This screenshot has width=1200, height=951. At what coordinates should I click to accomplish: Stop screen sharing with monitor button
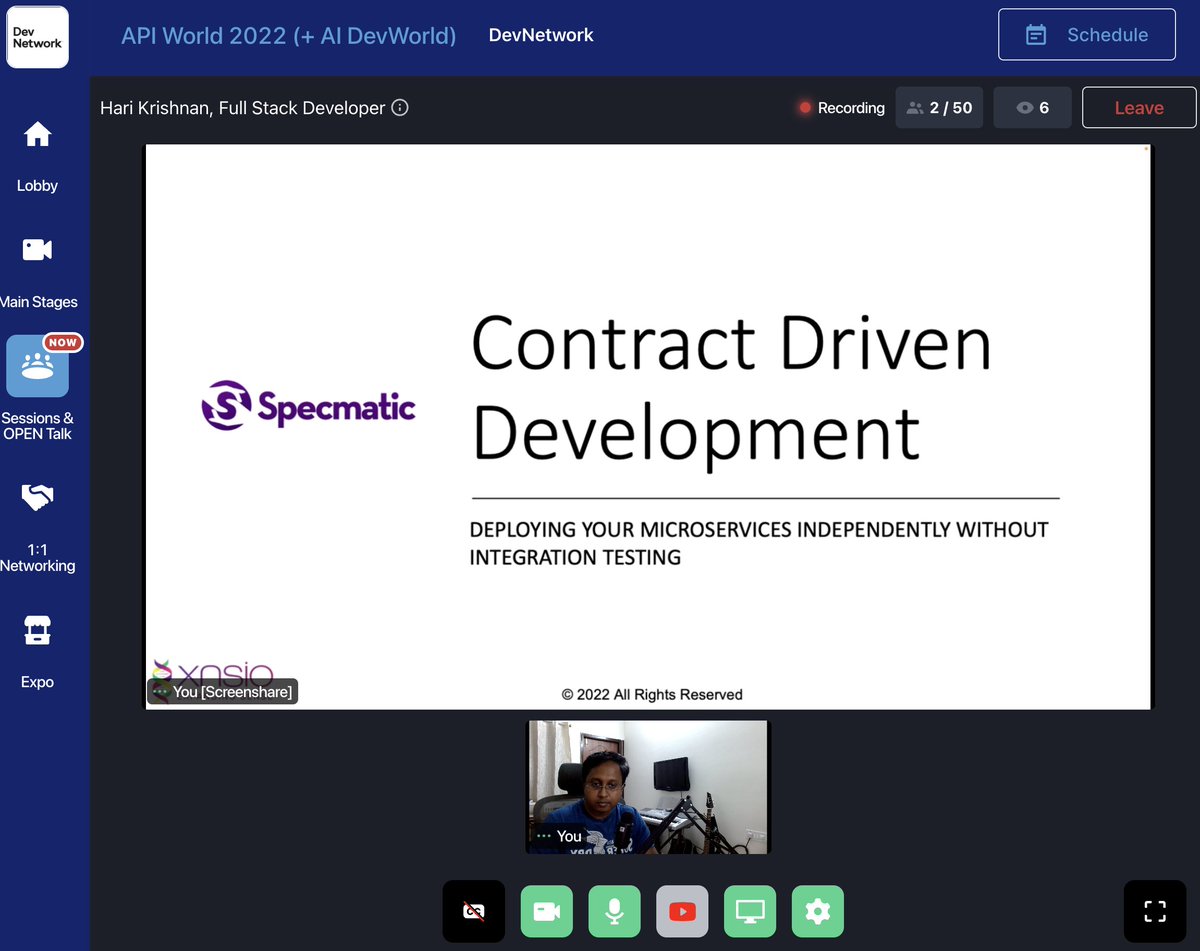[750, 911]
